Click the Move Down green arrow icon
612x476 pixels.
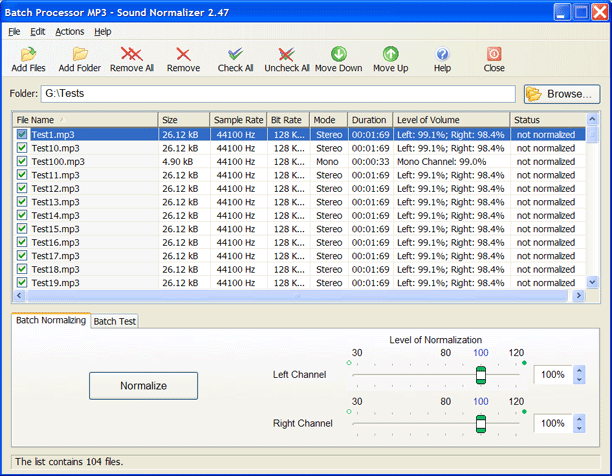coord(339,54)
